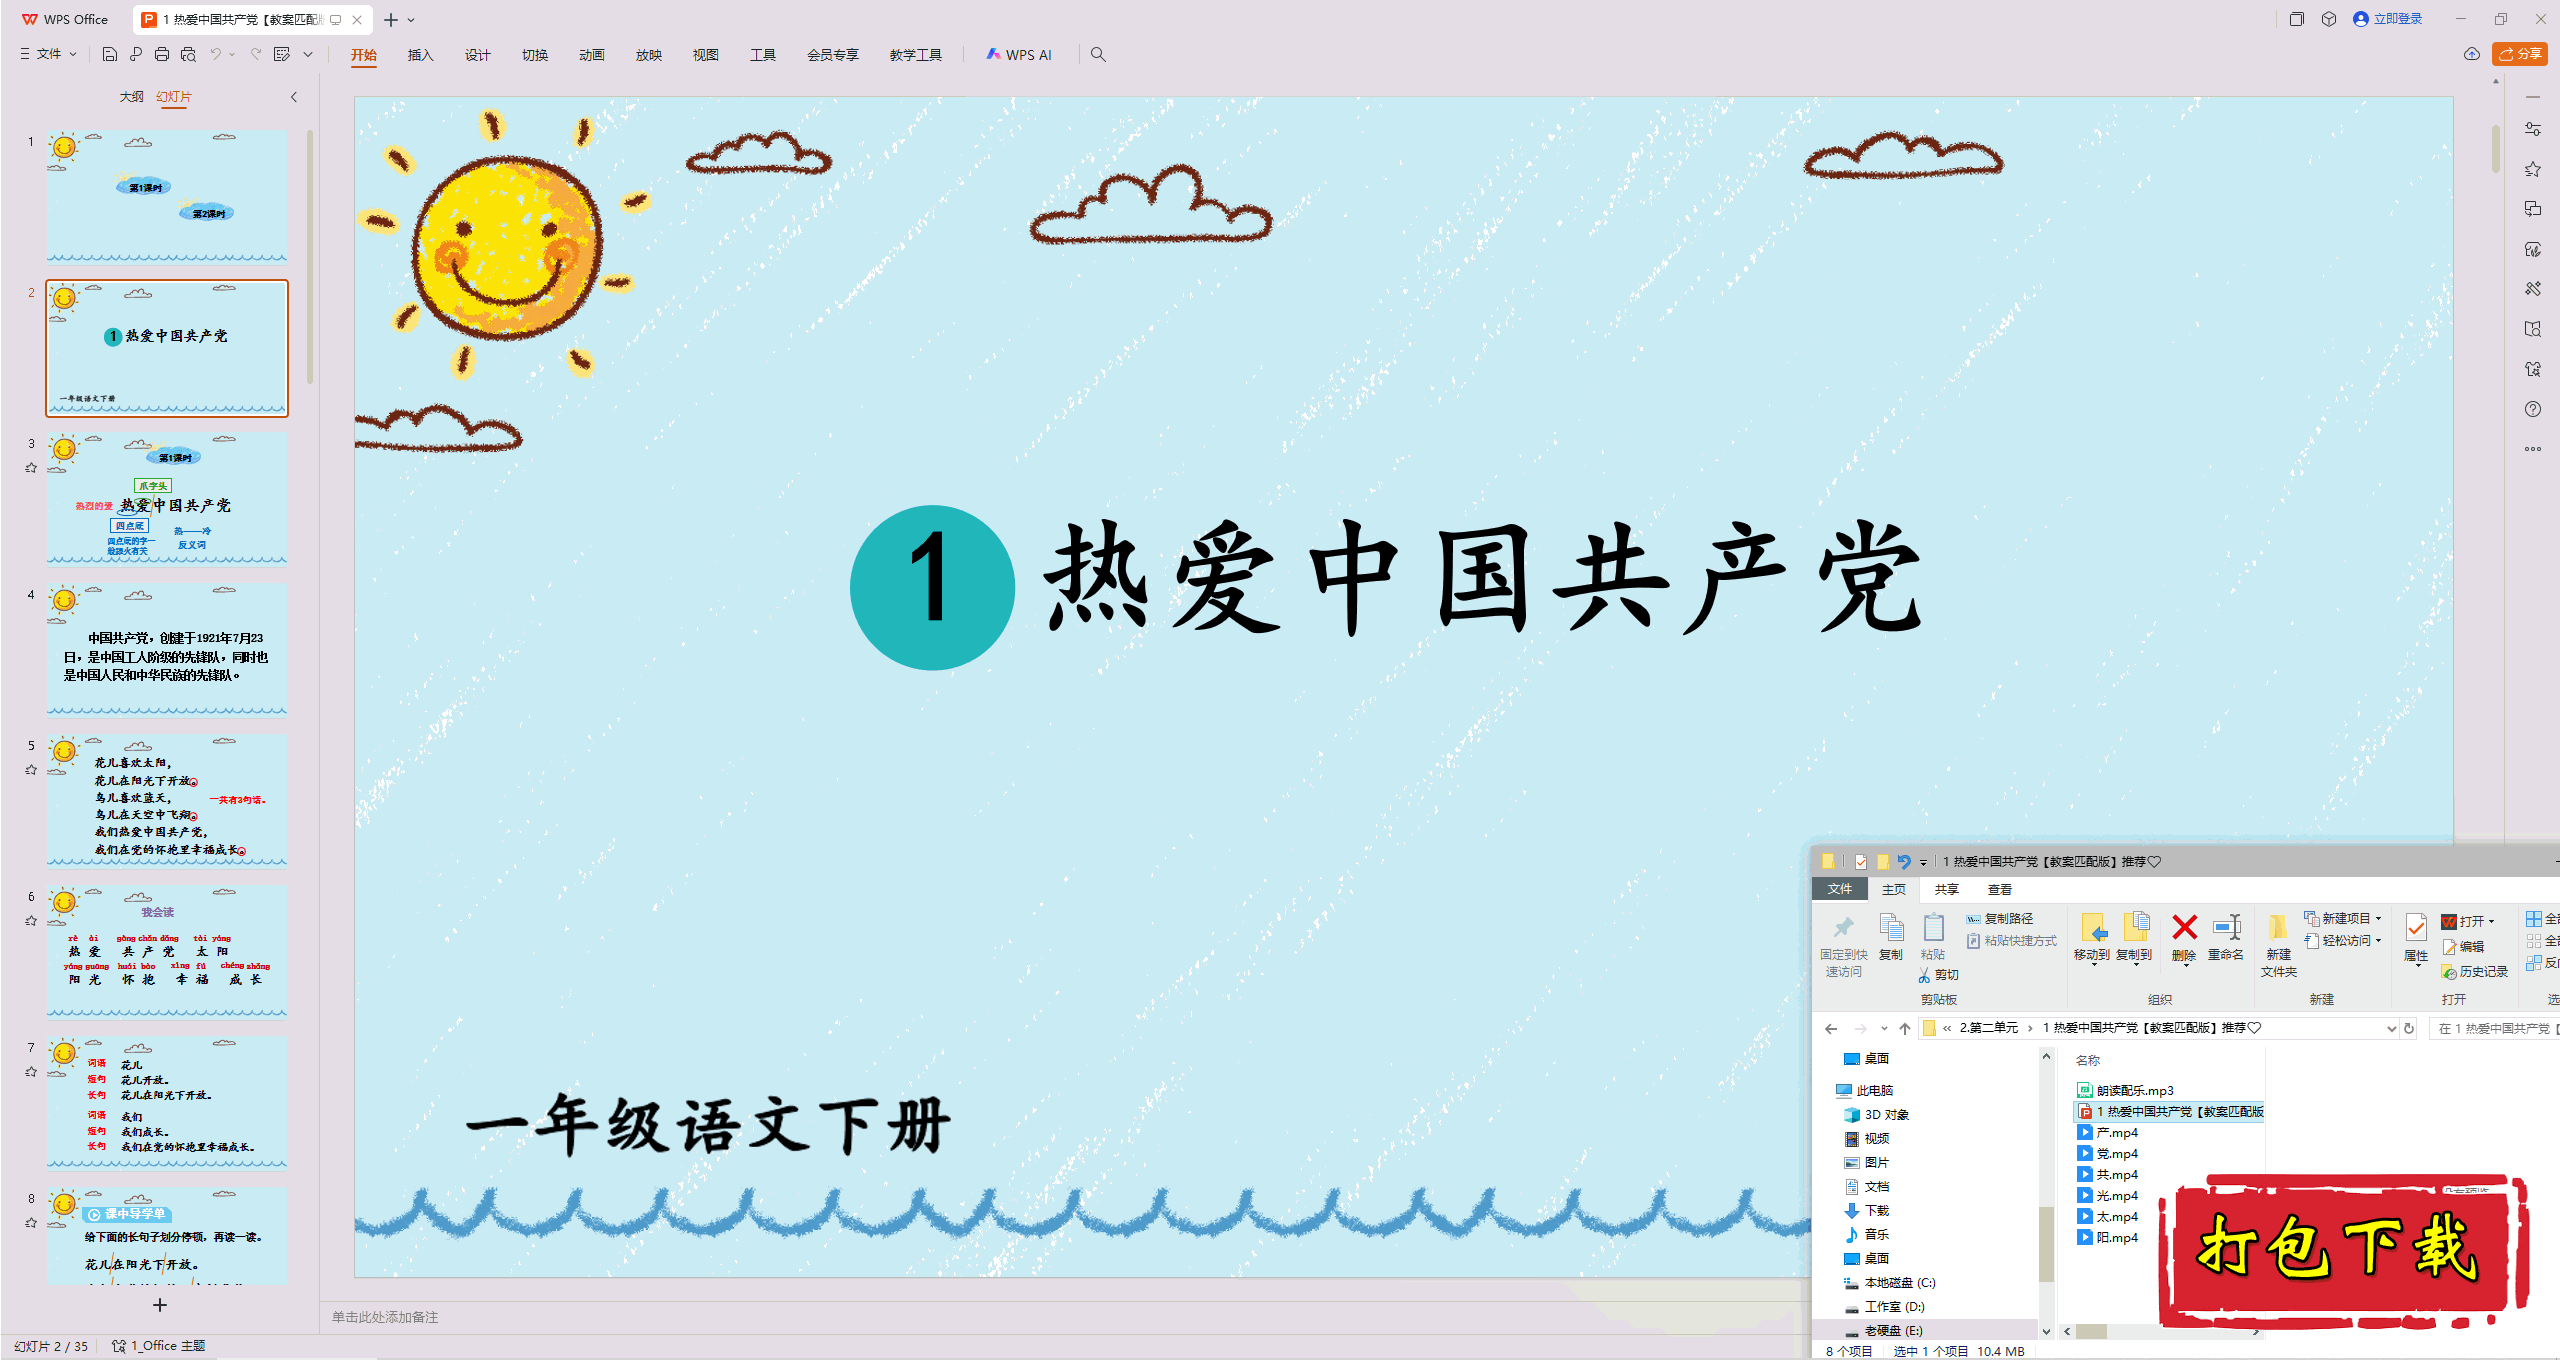Click the multi-window tabs icon
Screen dimensions: 2560x1360
click(2297, 19)
